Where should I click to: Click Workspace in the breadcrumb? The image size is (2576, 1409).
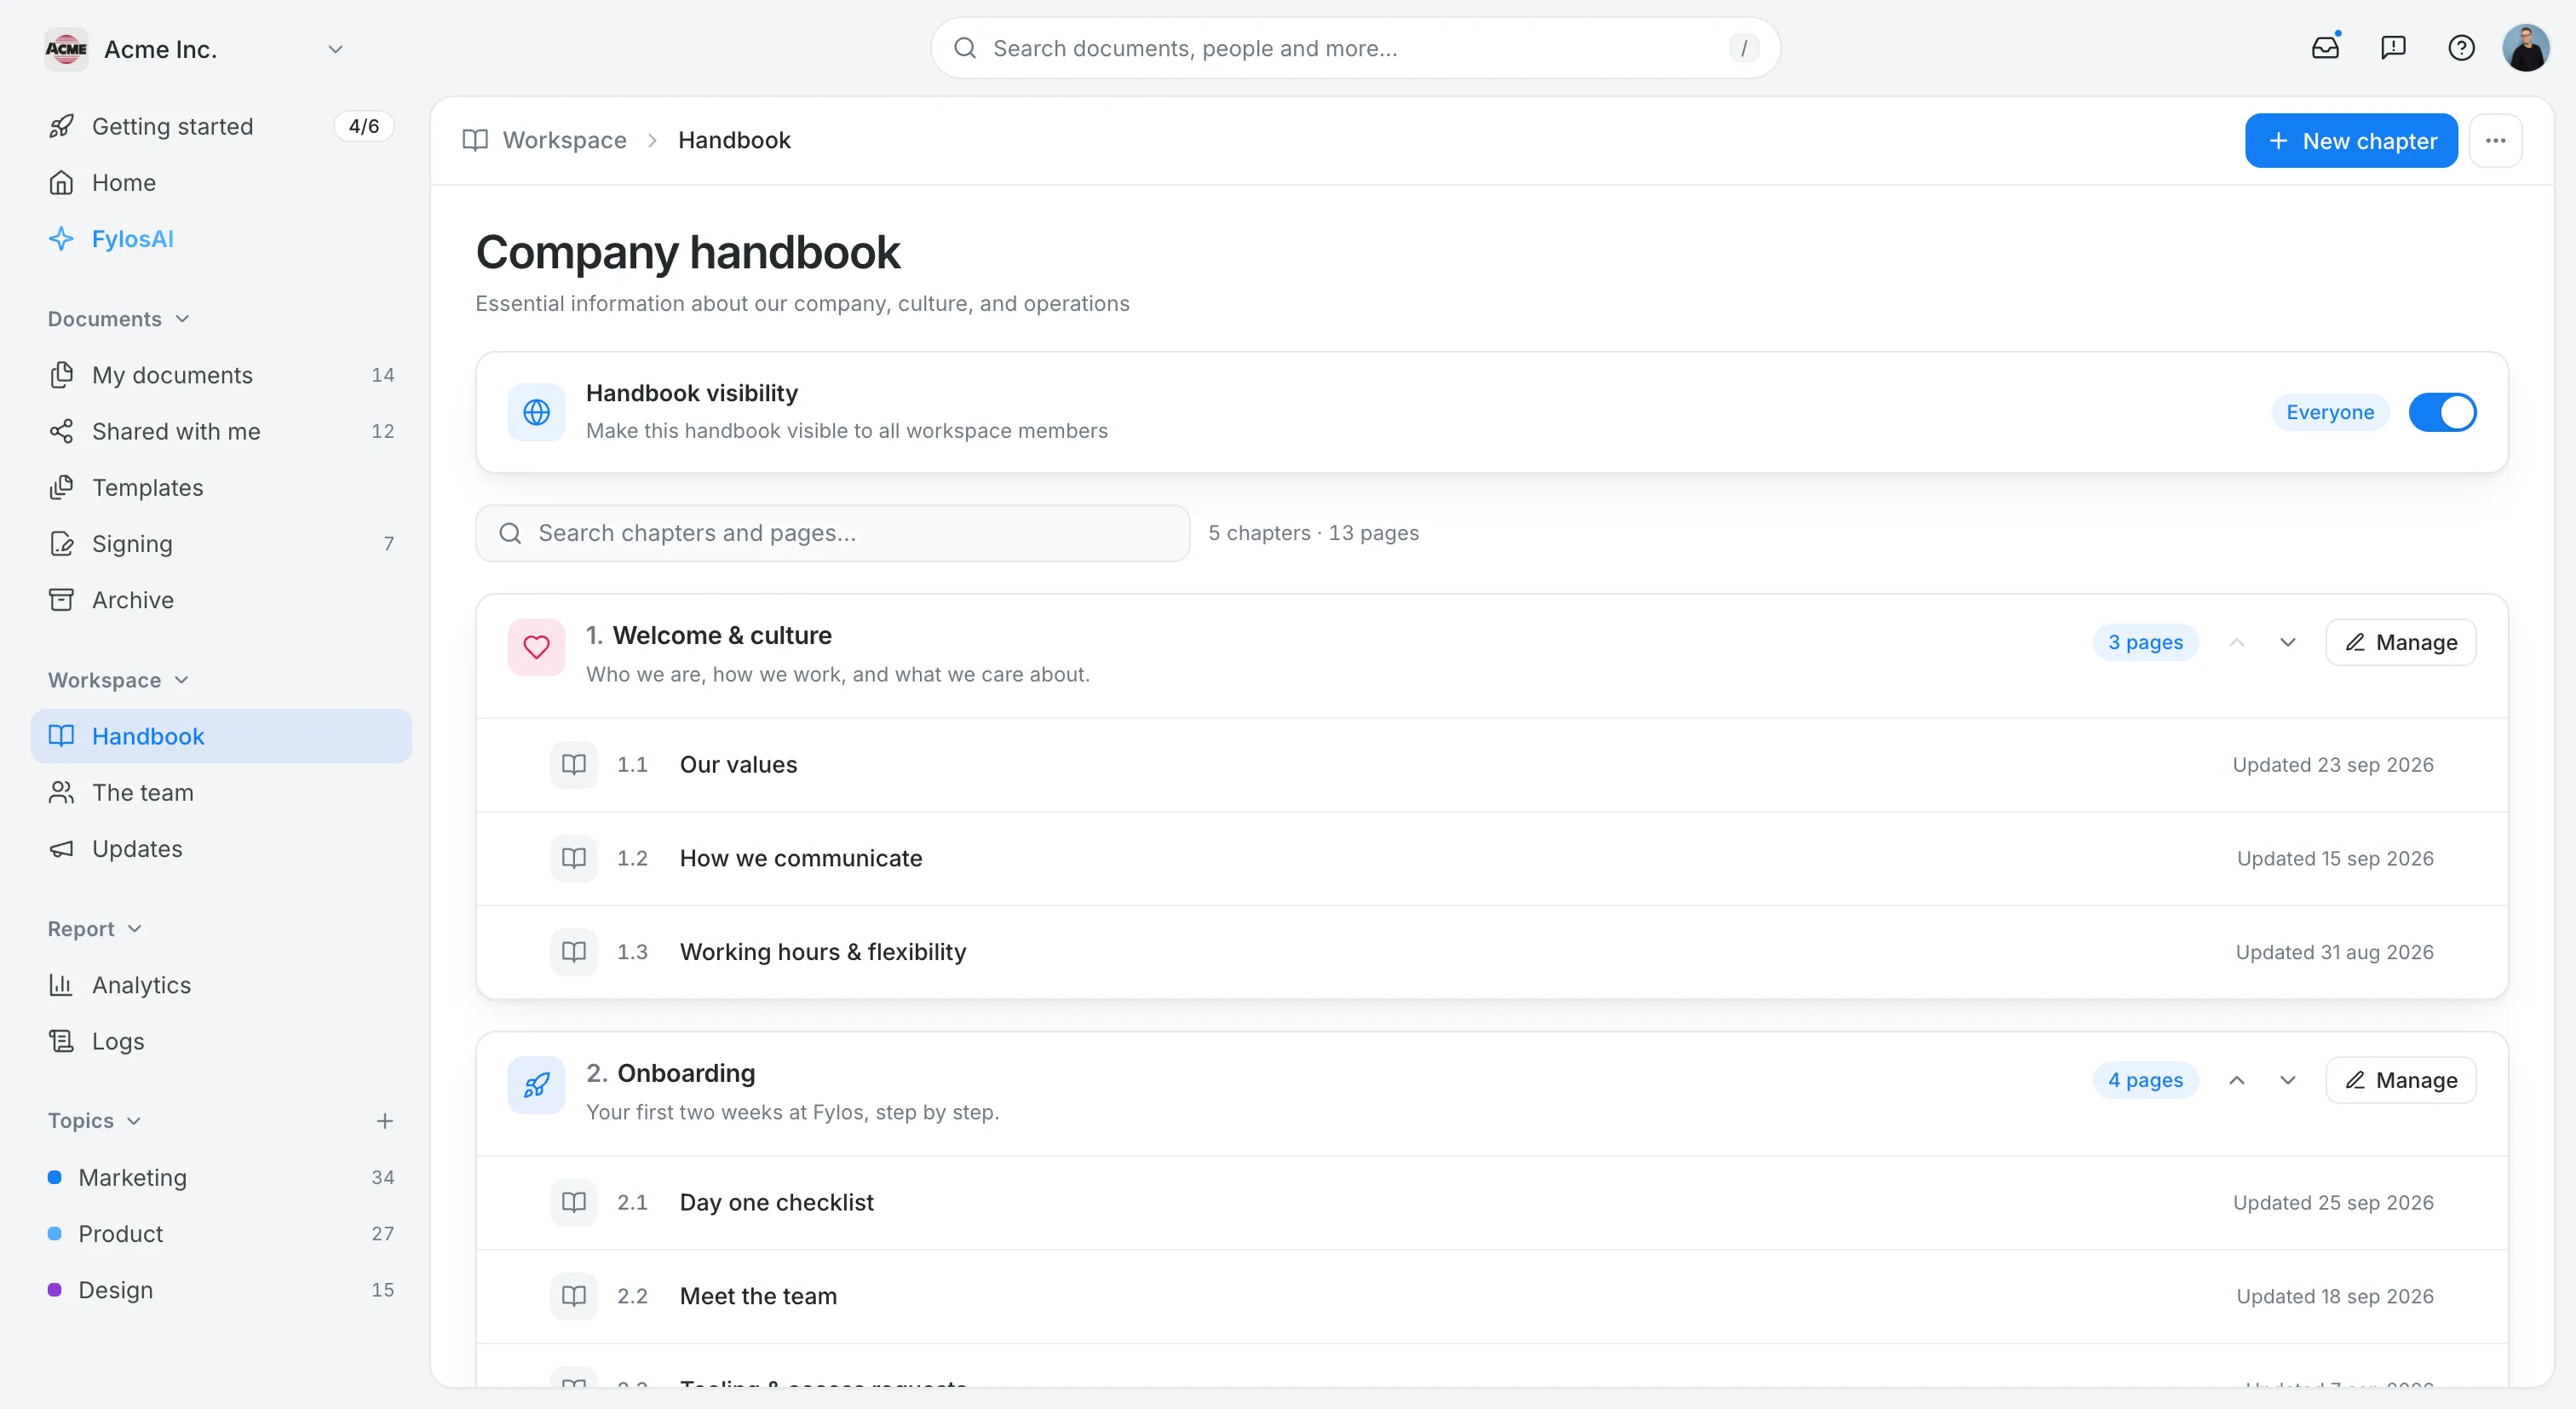(564, 140)
